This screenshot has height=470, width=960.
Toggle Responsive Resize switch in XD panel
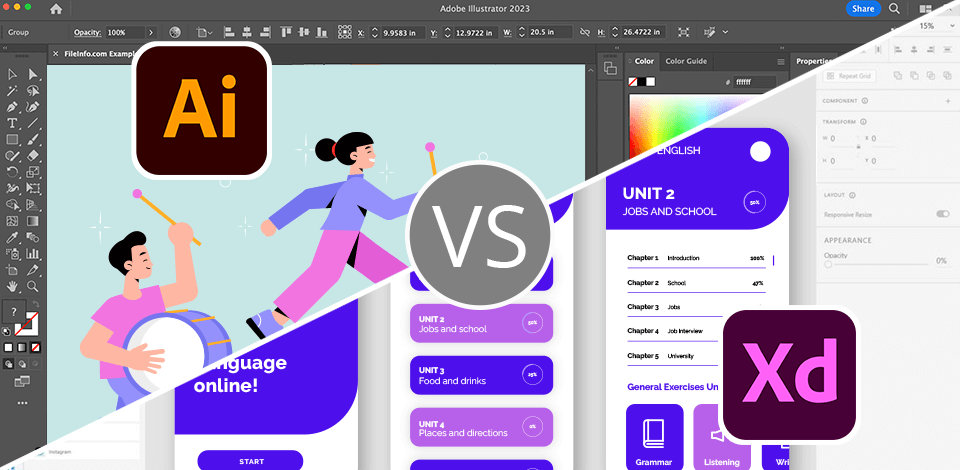[942, 214]
